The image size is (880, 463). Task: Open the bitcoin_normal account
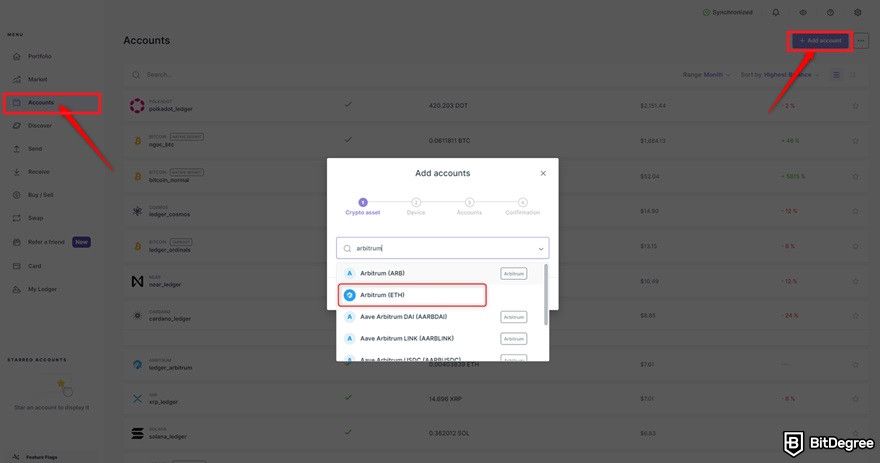tap(495, 176)
